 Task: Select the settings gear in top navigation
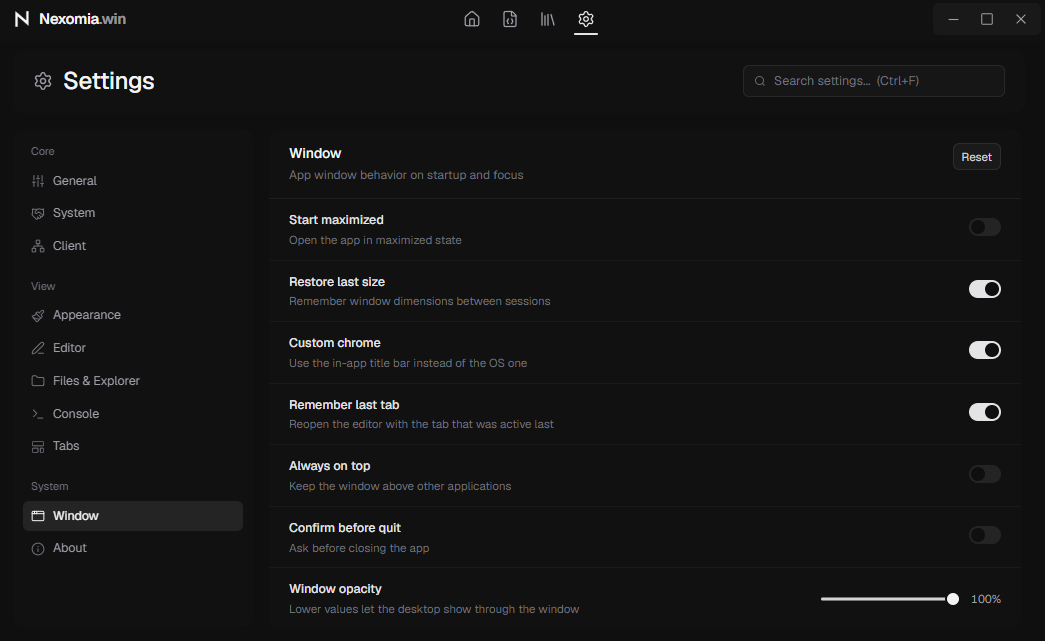pos(586,19)
